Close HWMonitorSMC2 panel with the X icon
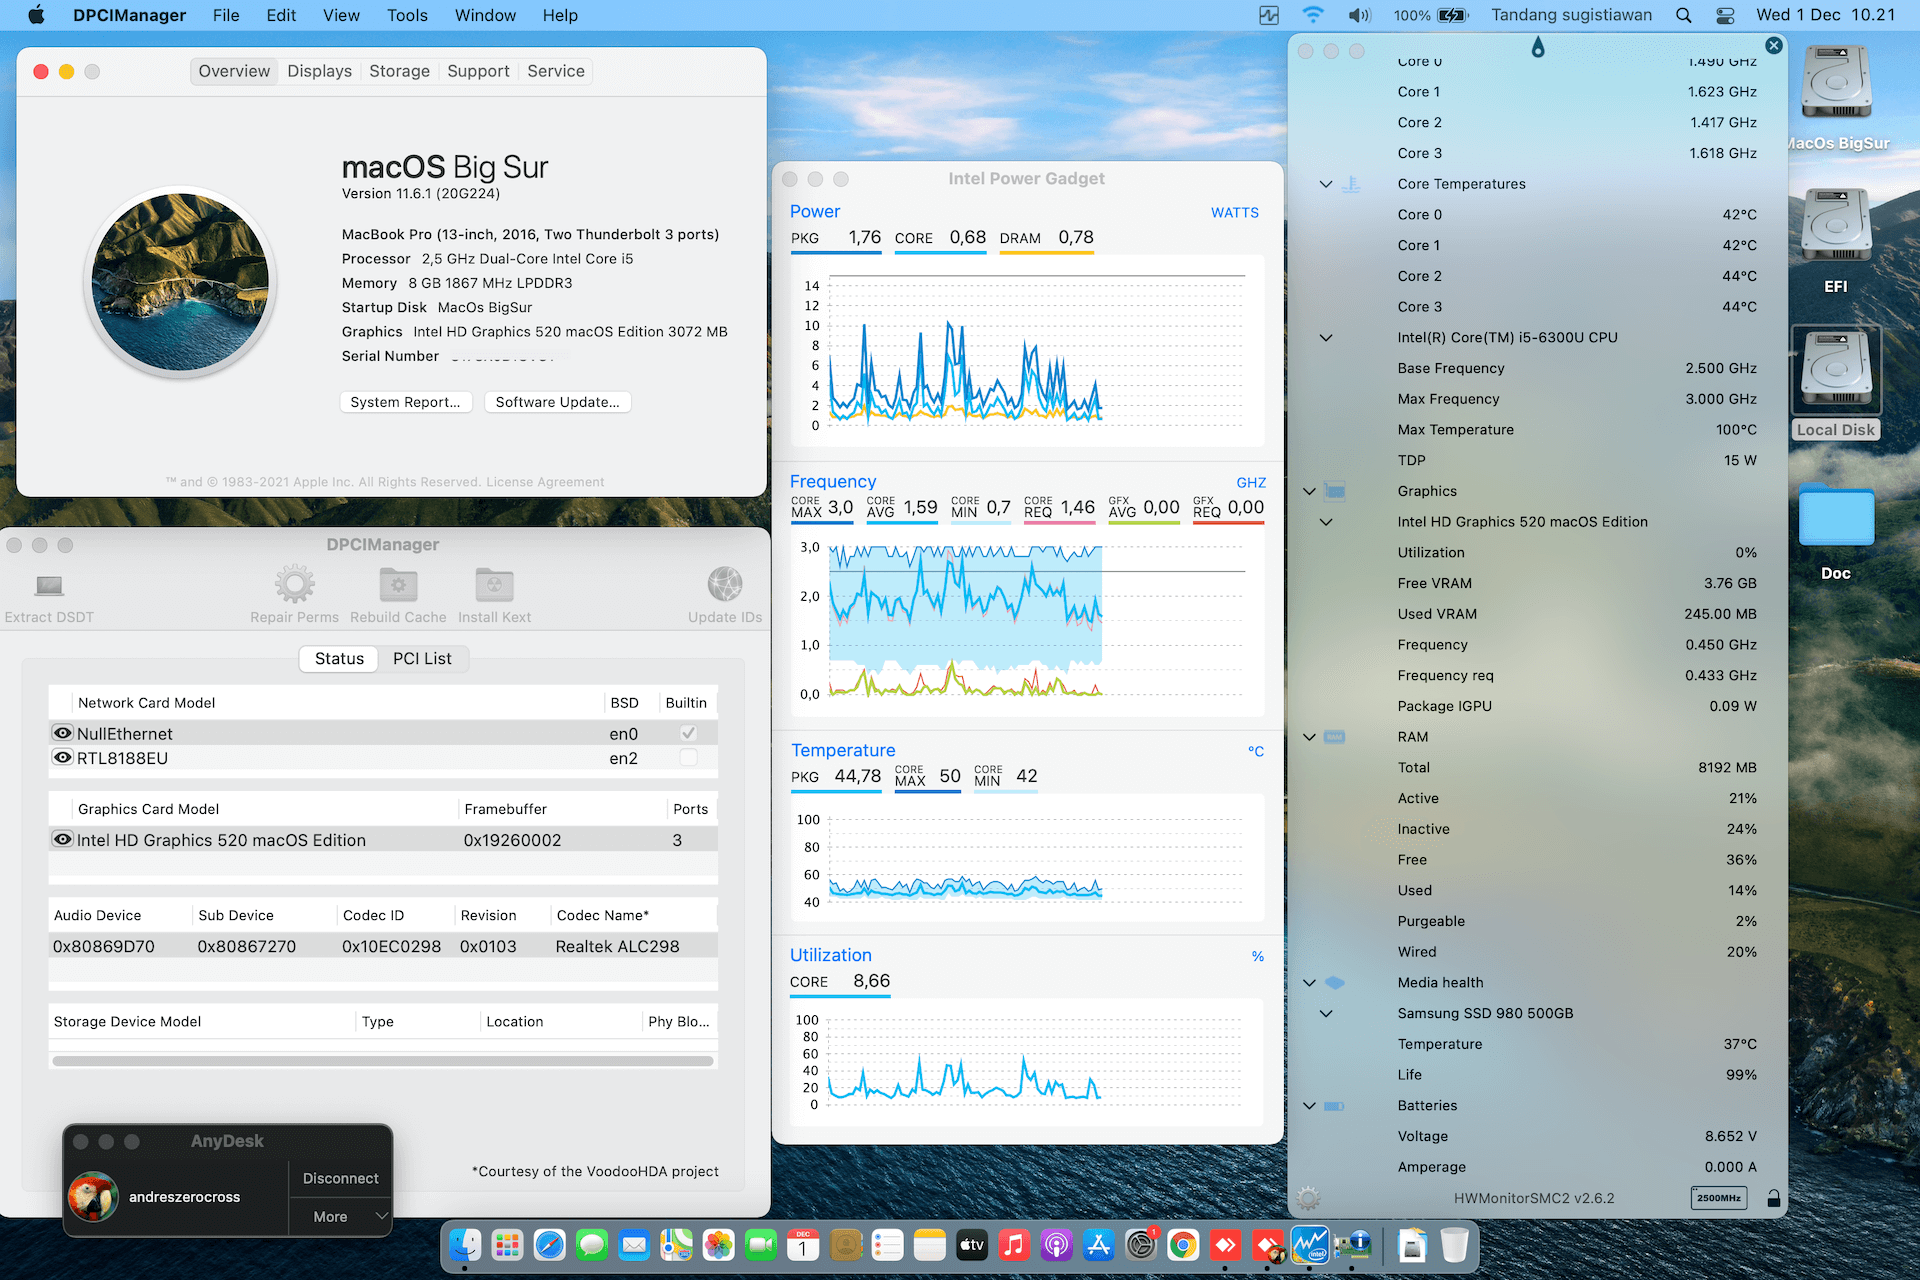1920x1280 pixels. 1774,45
